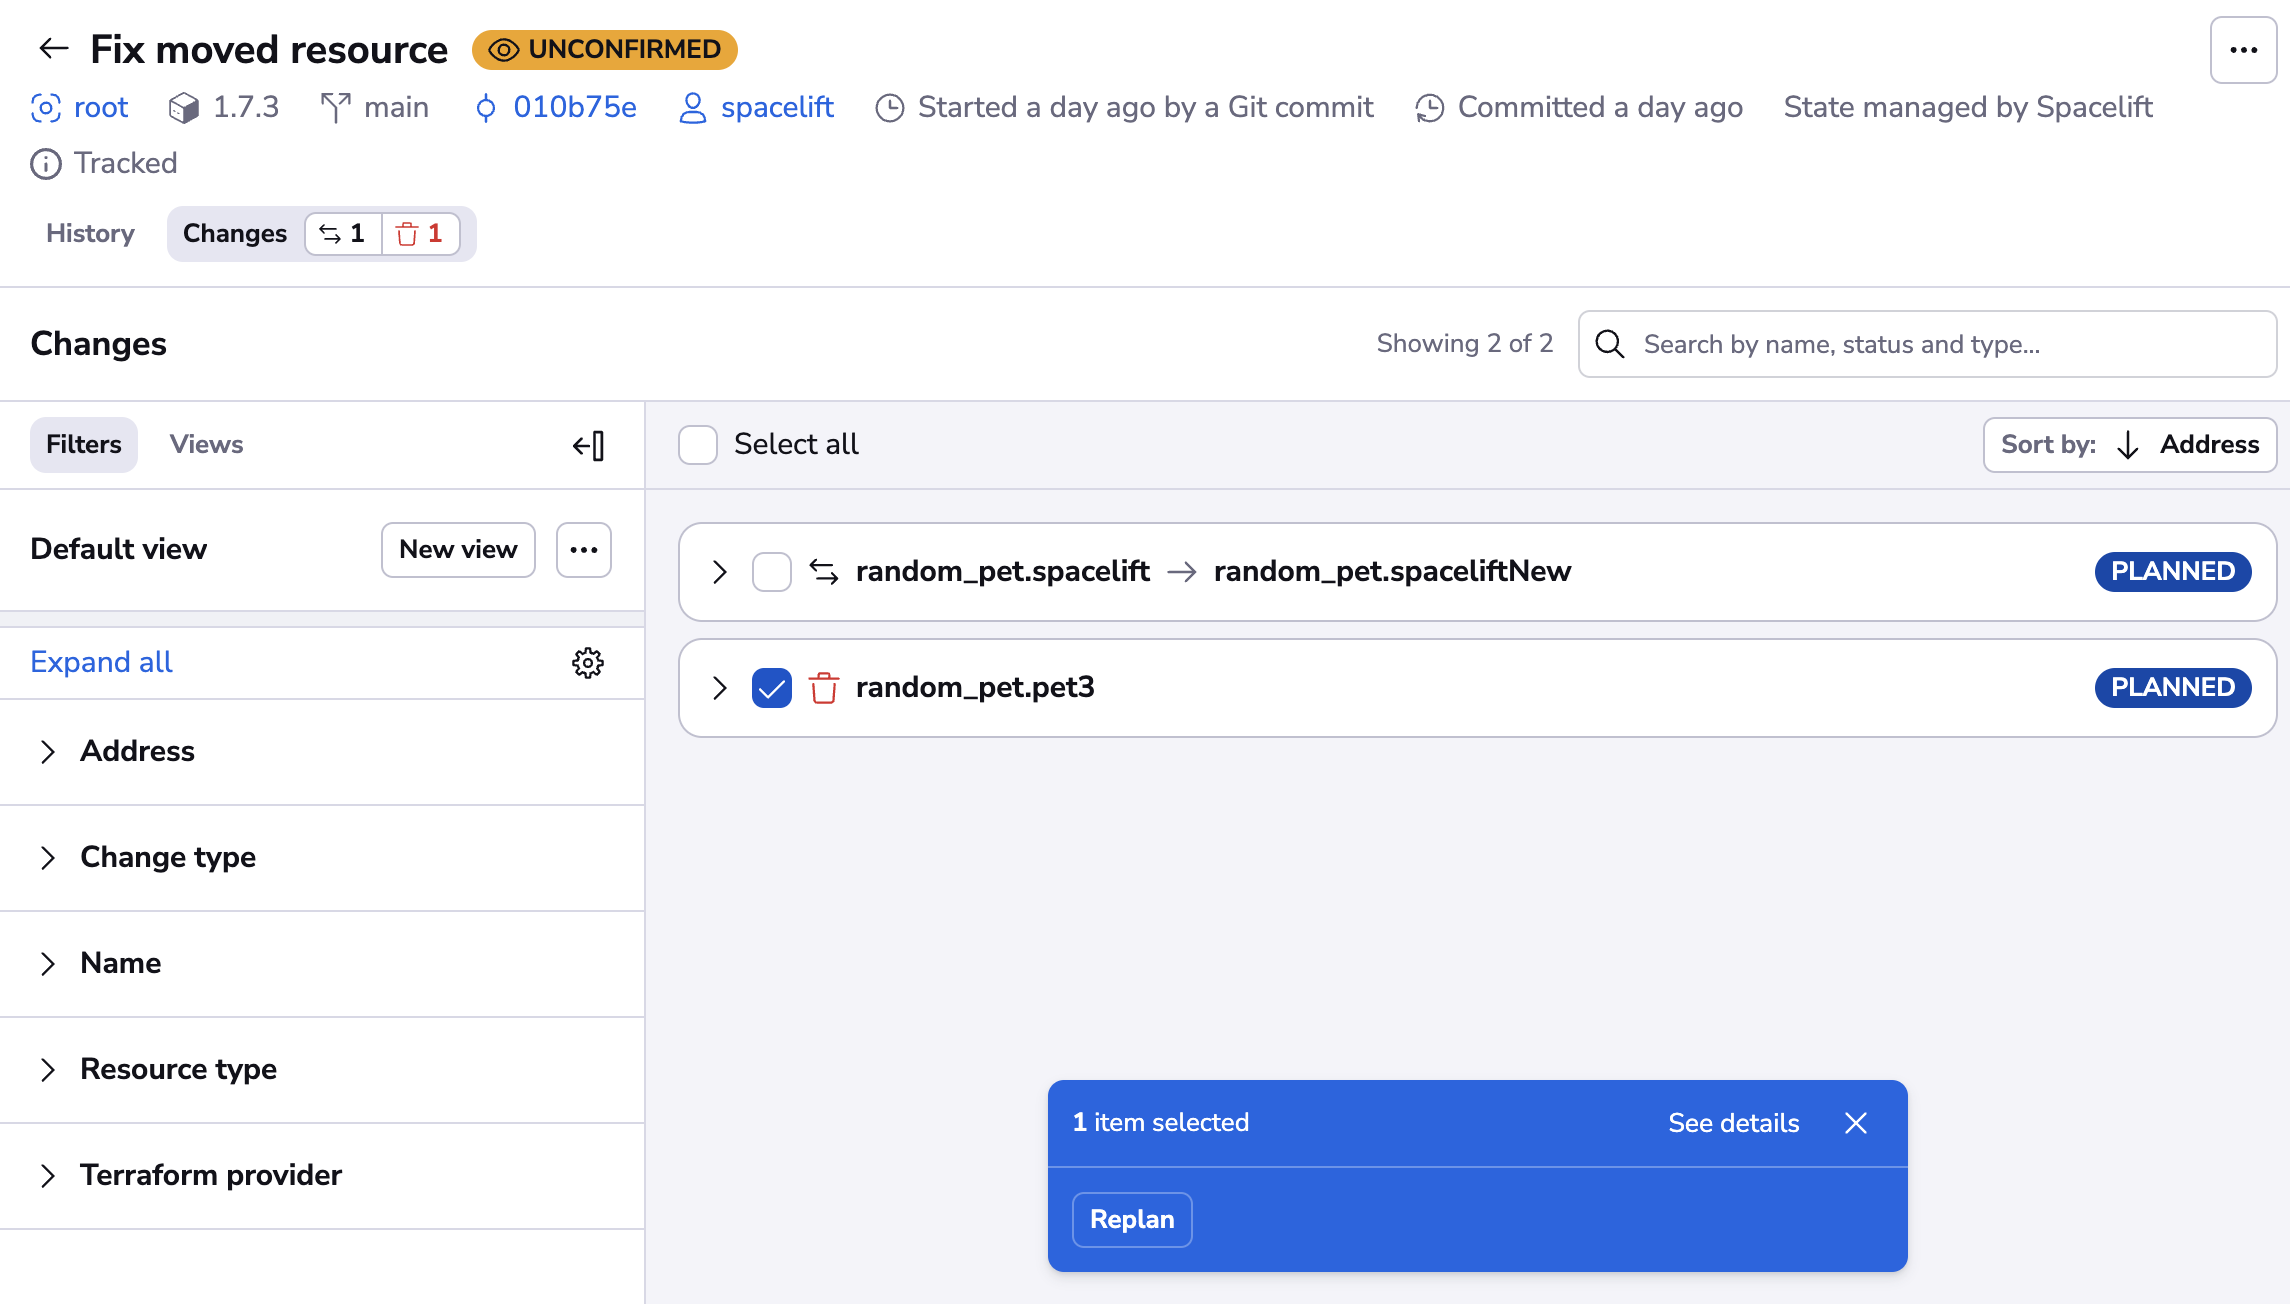Open See details in the selection bar

(1732, 1123)
